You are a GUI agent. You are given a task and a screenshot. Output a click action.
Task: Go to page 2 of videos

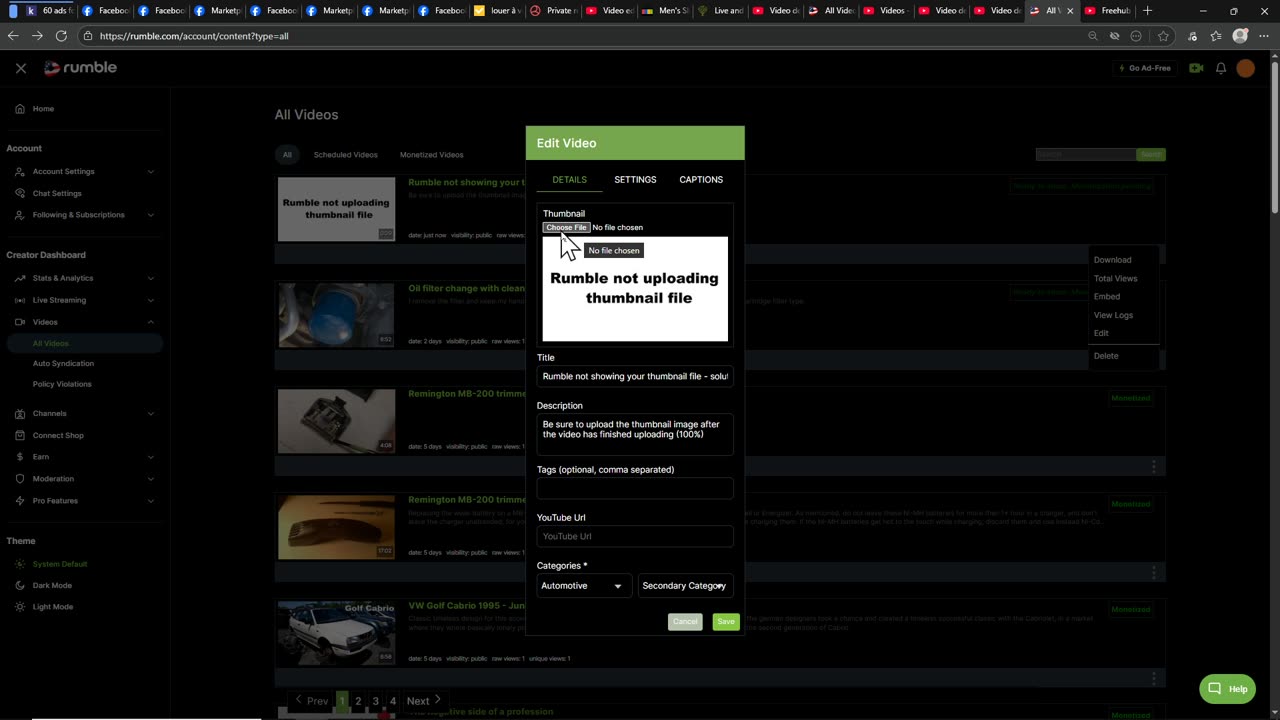click(x=358, y=701)
